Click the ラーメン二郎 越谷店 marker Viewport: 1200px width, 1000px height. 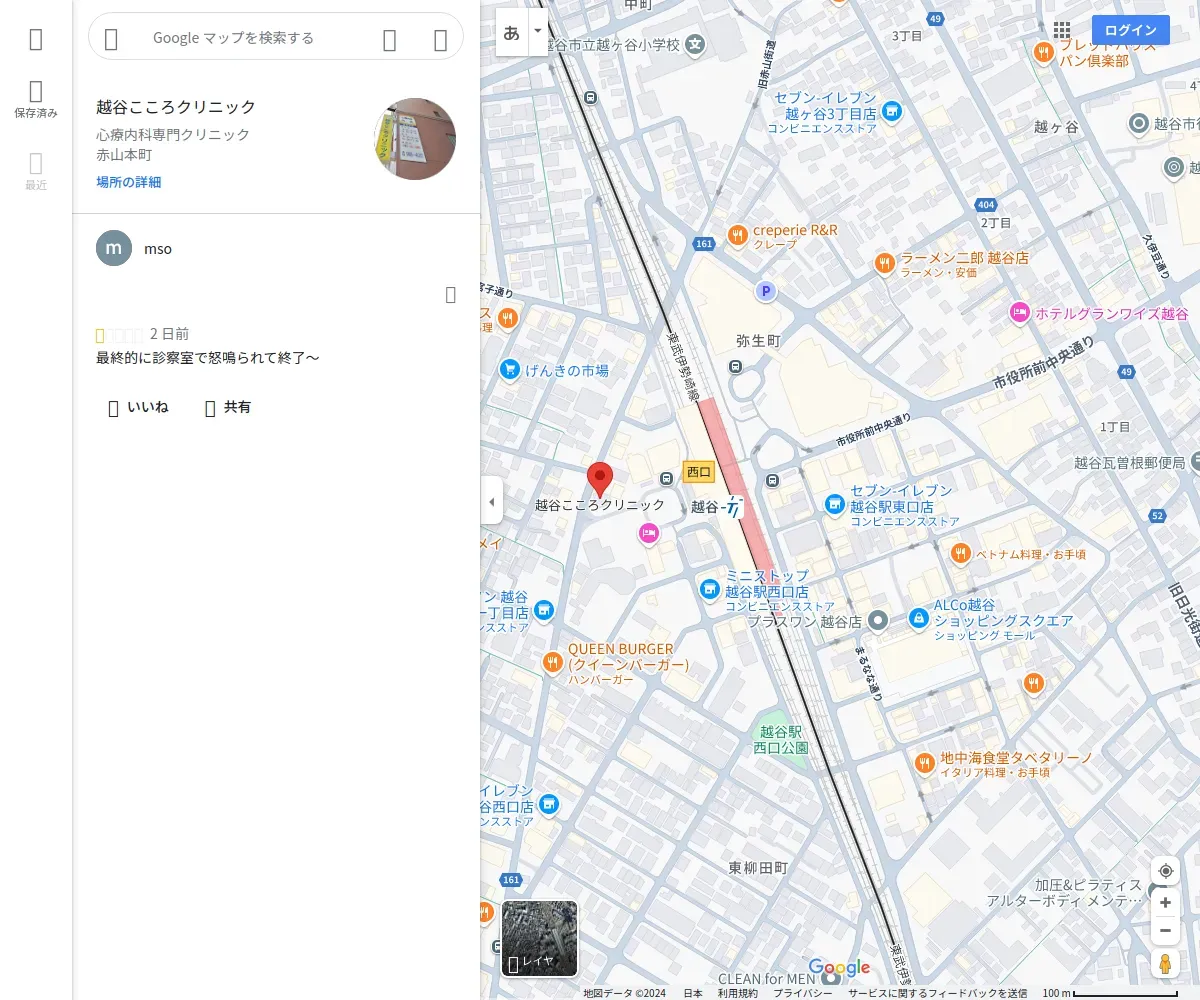(884, 263)
